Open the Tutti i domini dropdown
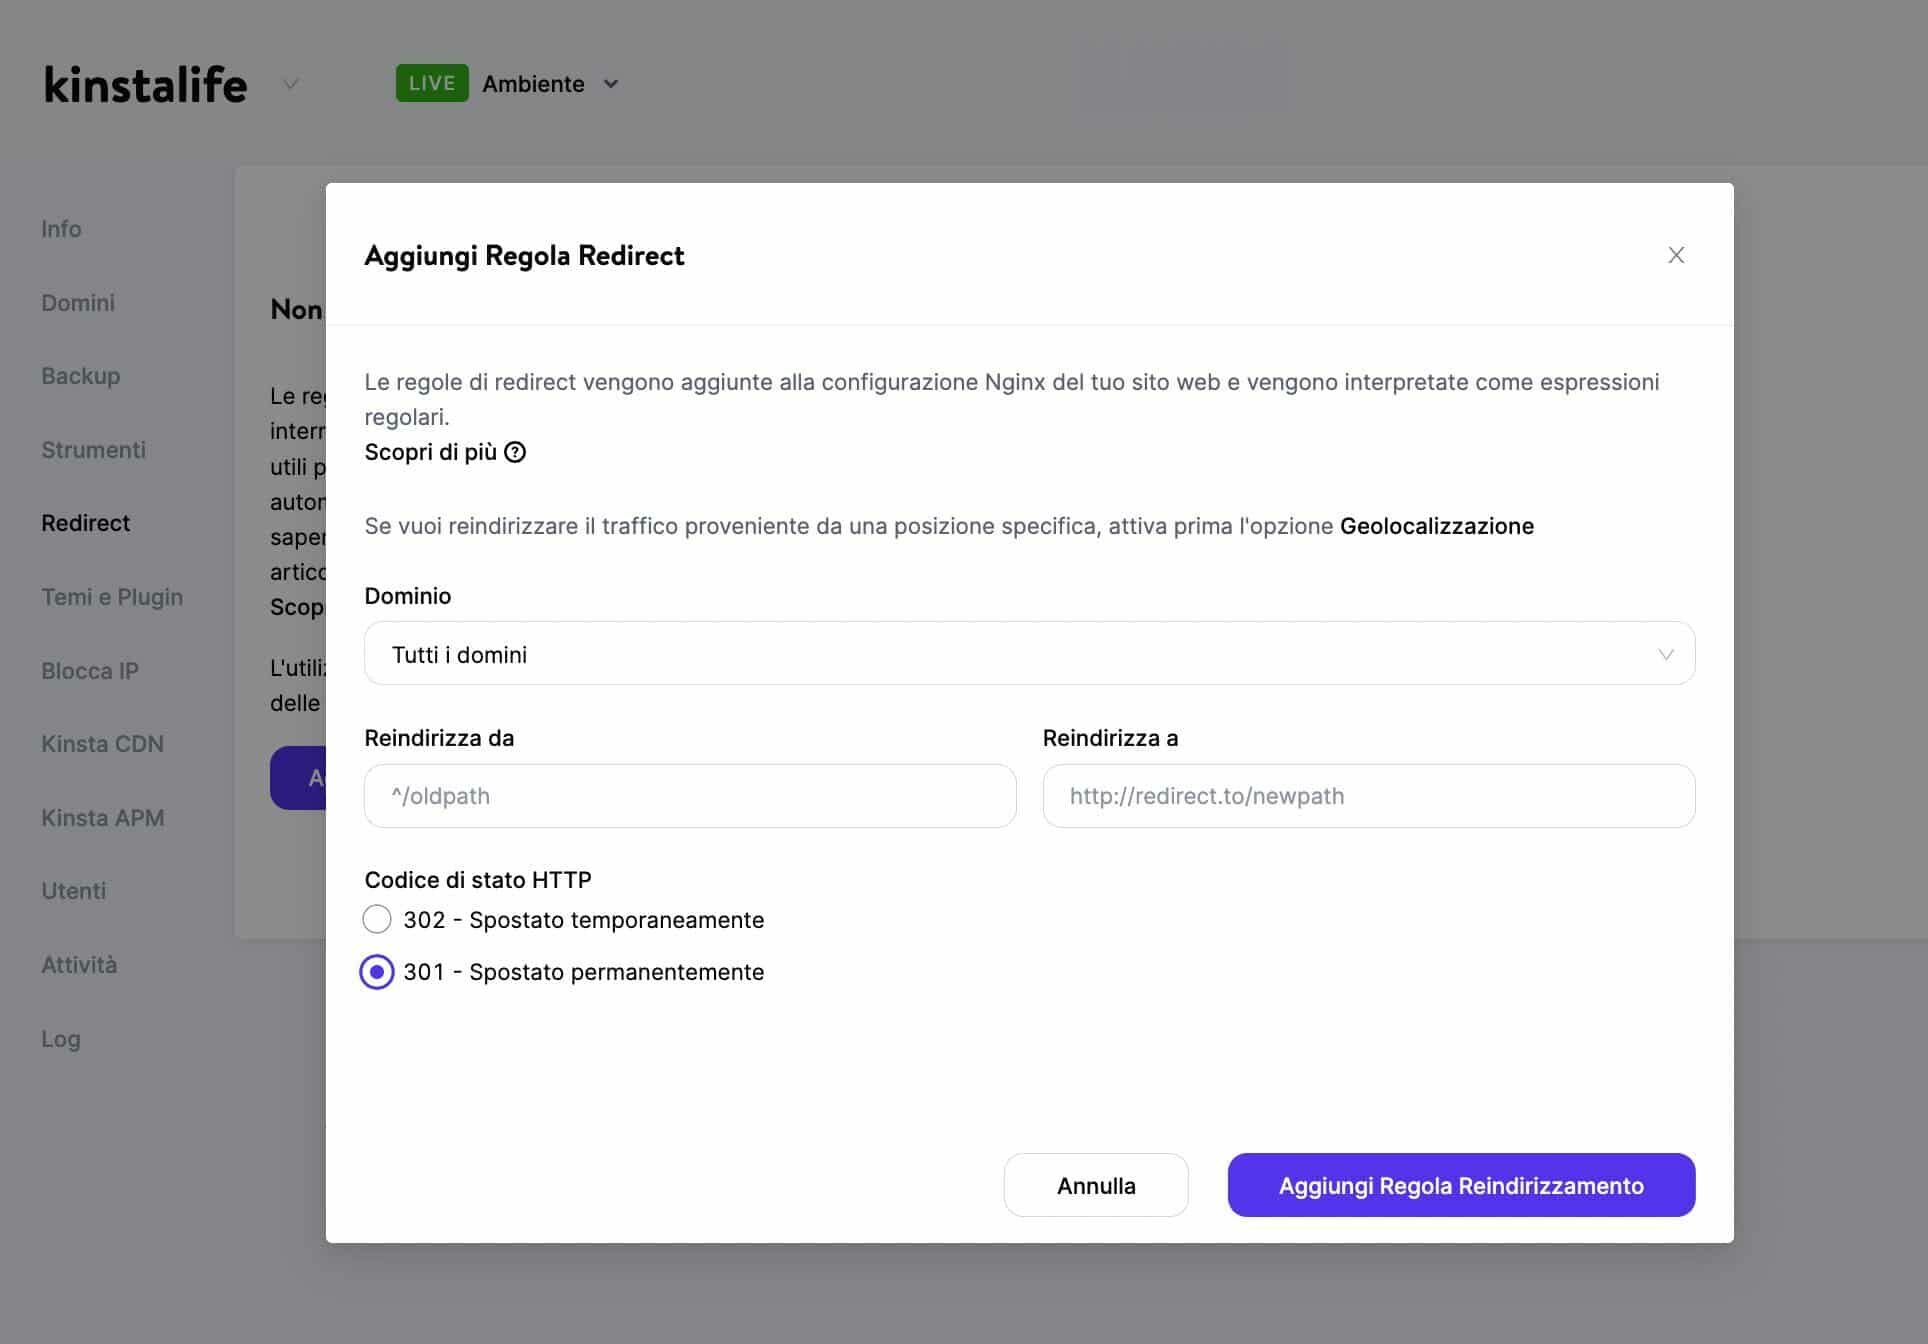Image resolution: width=1928 pixels, height=1344 pixels. pos(1028,653)
